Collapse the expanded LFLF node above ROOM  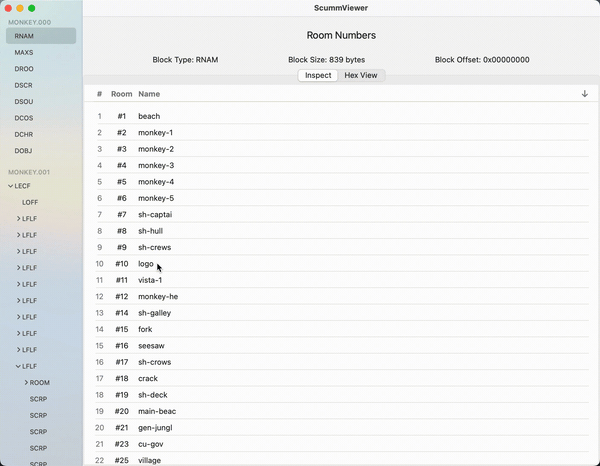18,366
